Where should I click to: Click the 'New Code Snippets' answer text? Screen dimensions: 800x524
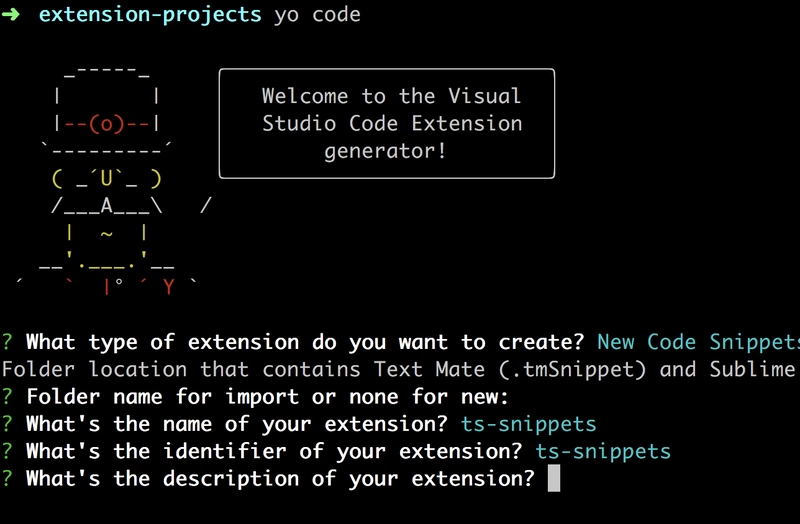click(697, 342)
